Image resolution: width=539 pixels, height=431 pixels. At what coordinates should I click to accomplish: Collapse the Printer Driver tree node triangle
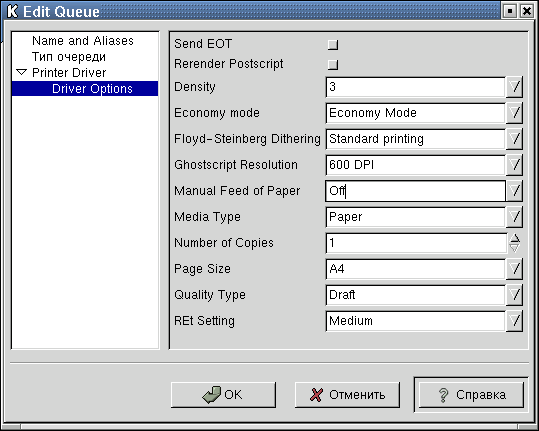pyautogui.click(x=22, y=73)
